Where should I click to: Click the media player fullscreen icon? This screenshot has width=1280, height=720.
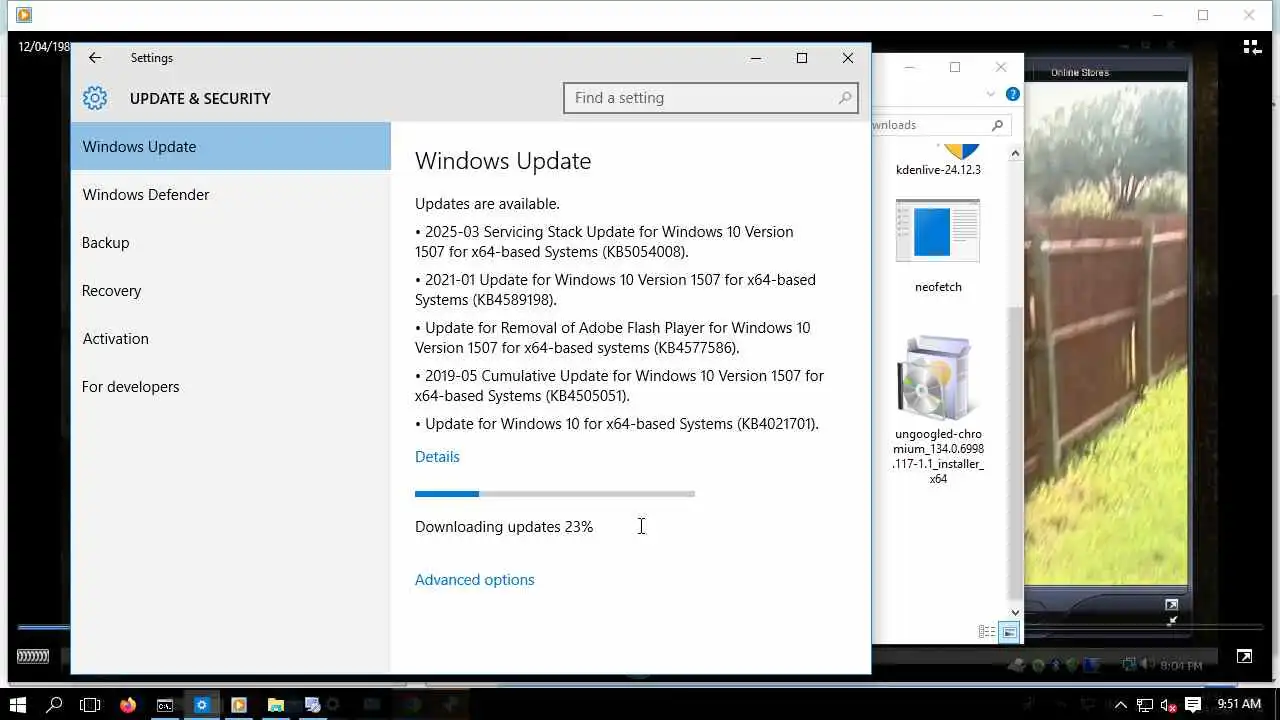[1244, 656]
